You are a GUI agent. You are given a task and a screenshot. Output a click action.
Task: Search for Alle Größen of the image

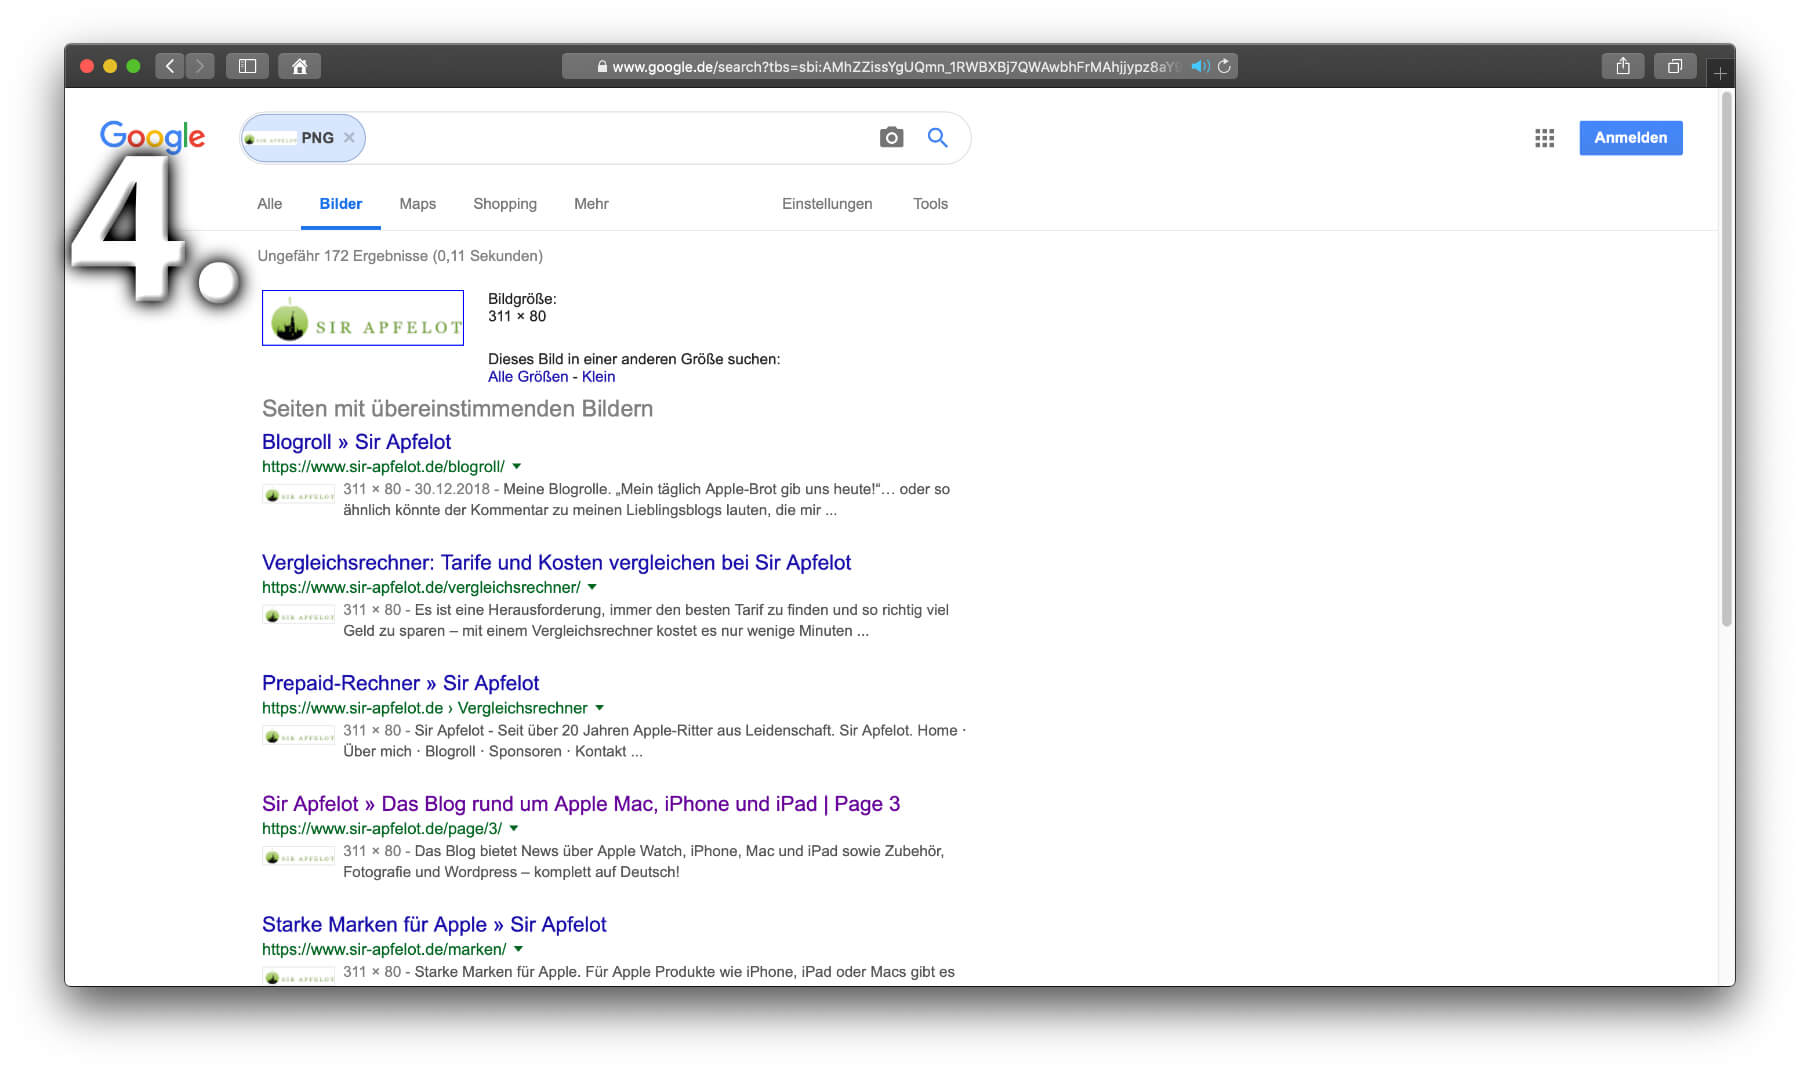pyautogui.click(x=528, y=377)
